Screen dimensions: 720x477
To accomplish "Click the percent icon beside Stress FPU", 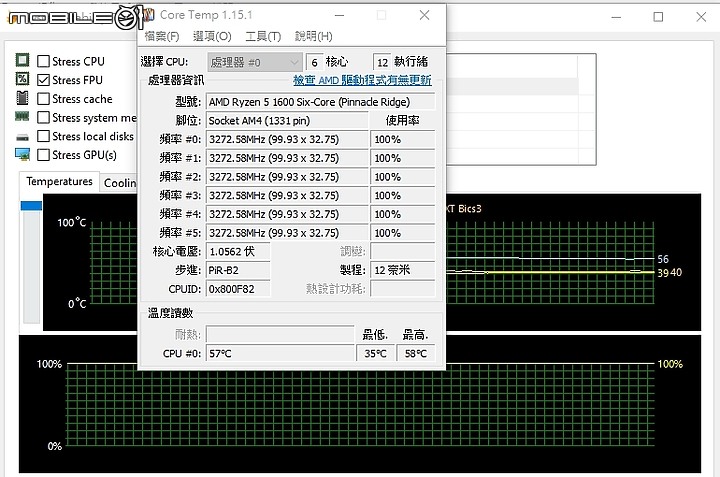I will [22, 79].
